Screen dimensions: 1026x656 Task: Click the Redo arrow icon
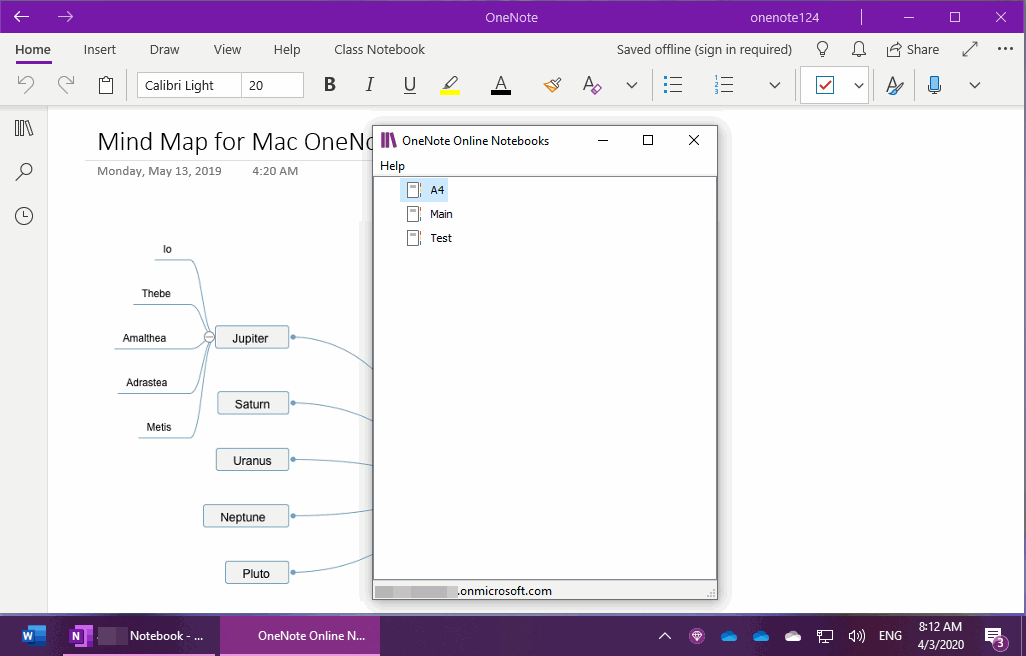pyautogui.click(x=65, y=85)
